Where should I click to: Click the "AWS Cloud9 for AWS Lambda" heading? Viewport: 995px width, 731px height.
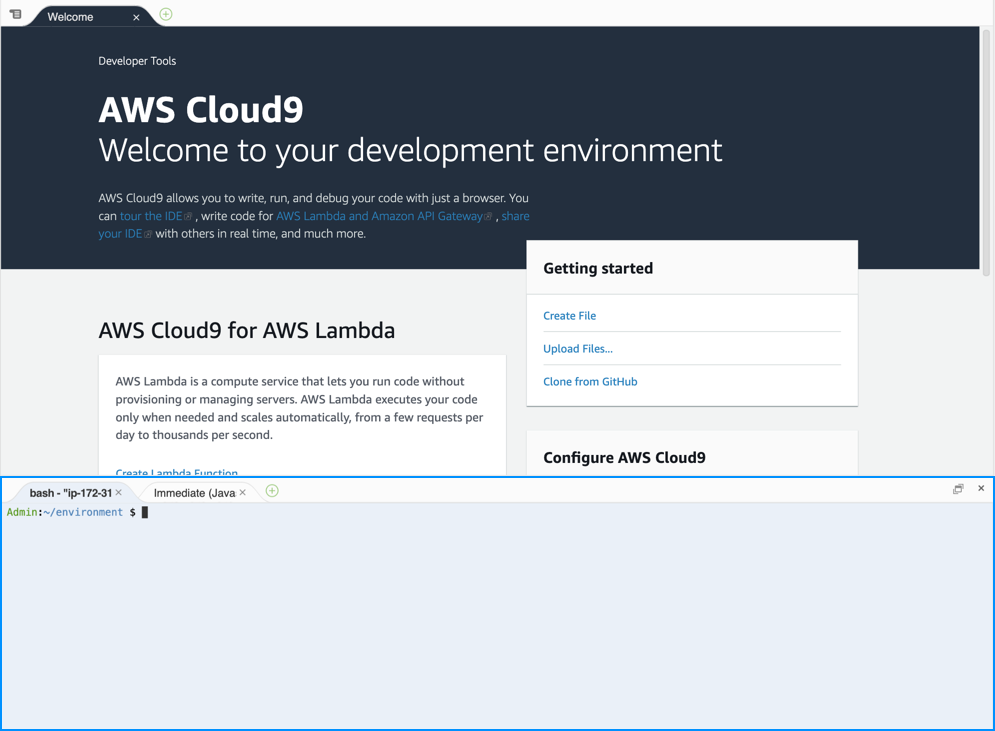click(247, 331)
